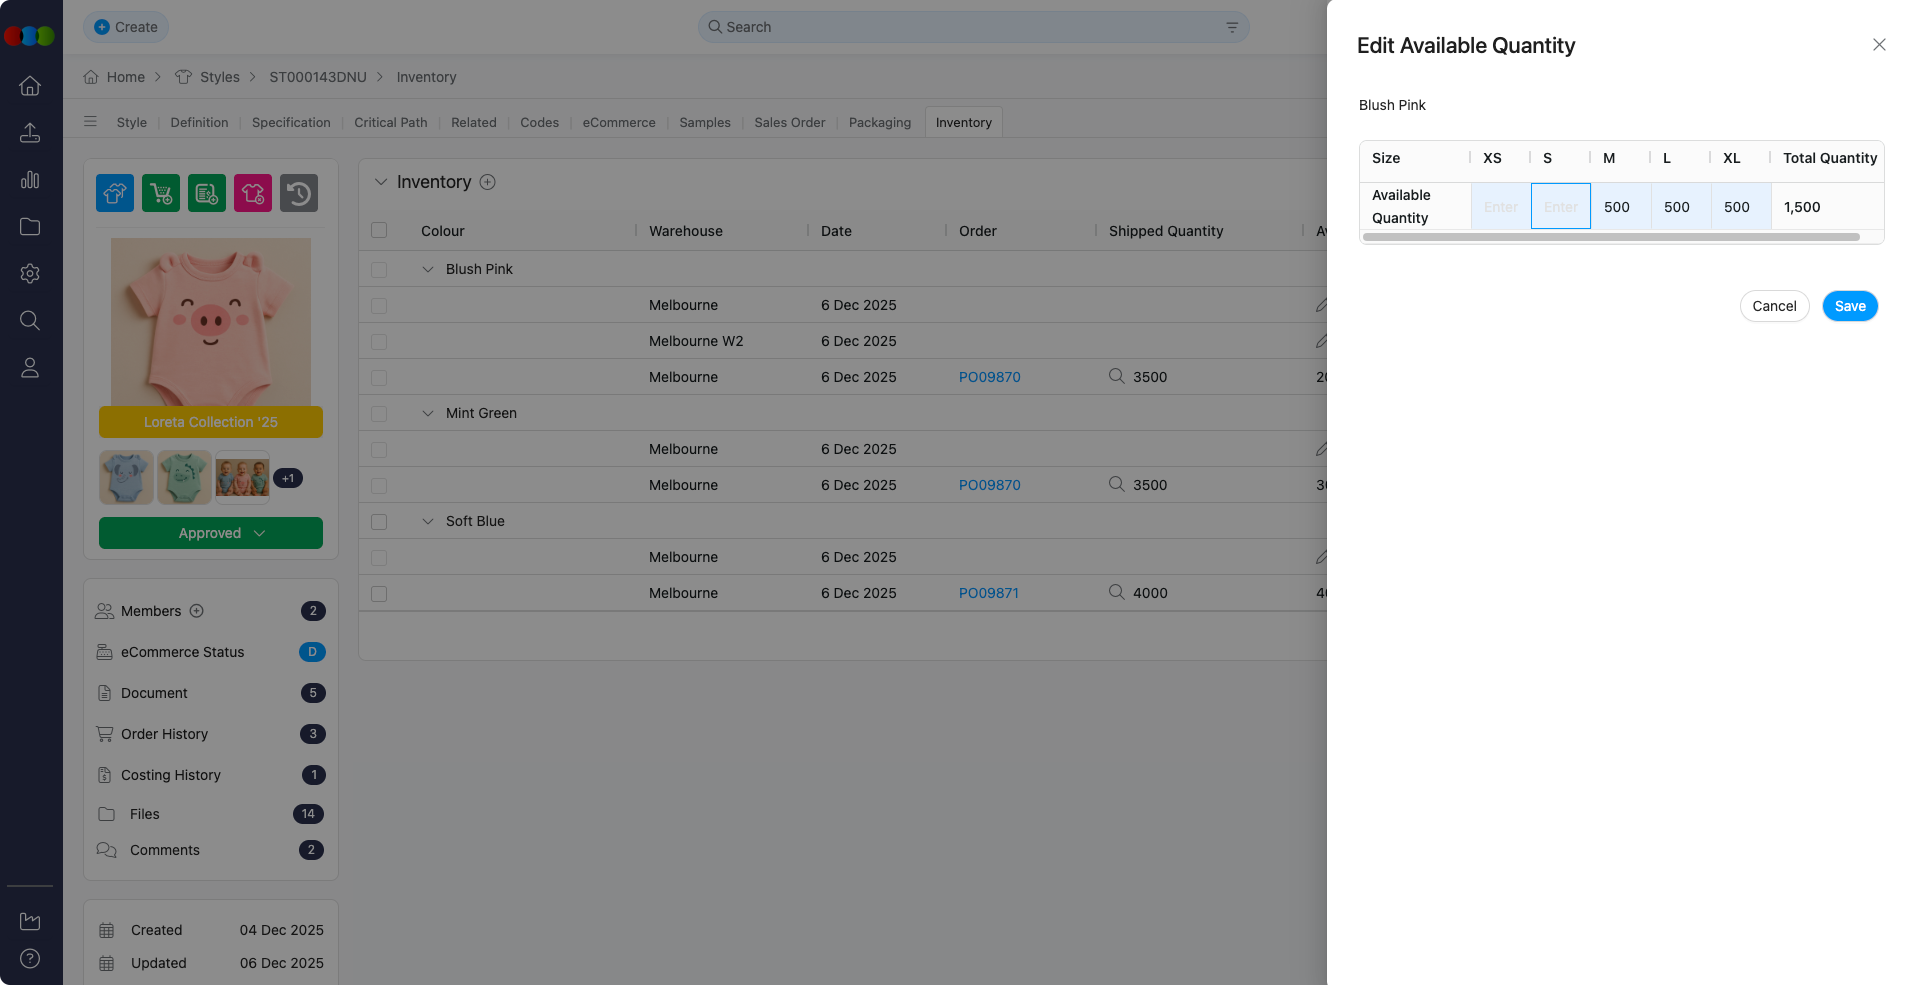Image resolution: width=1917 pixels, height=985 pixels.
Task: Toggle the select-all checkbox in table header
Action: pos(379,231)
